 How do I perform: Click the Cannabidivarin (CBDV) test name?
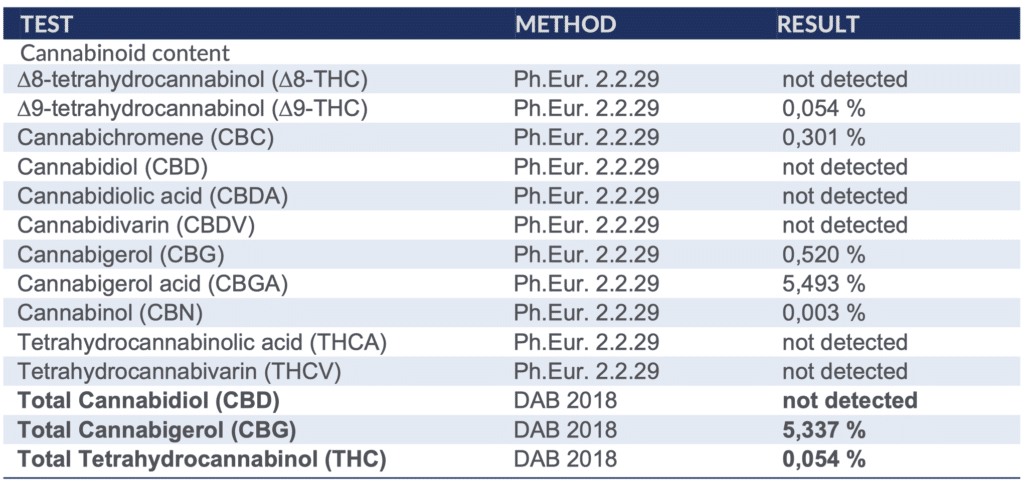[135, 225]
